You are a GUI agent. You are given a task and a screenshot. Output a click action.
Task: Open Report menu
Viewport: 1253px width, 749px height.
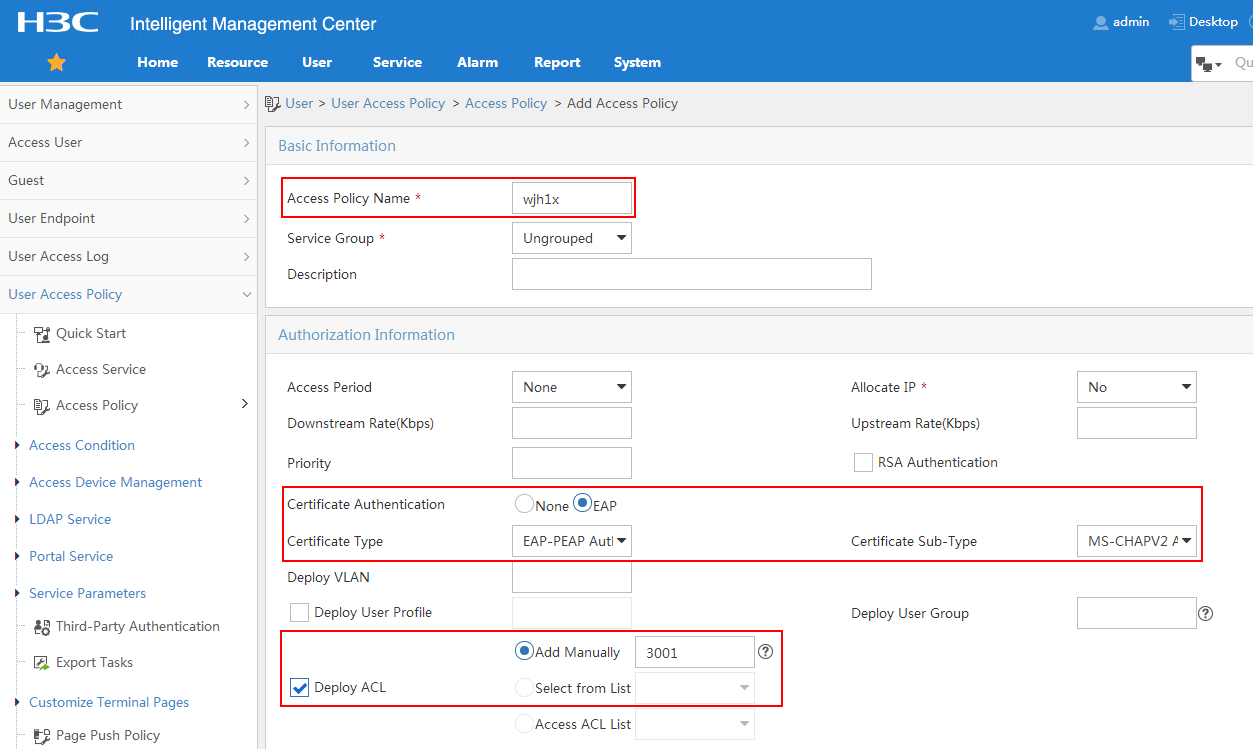coord(557,62)
